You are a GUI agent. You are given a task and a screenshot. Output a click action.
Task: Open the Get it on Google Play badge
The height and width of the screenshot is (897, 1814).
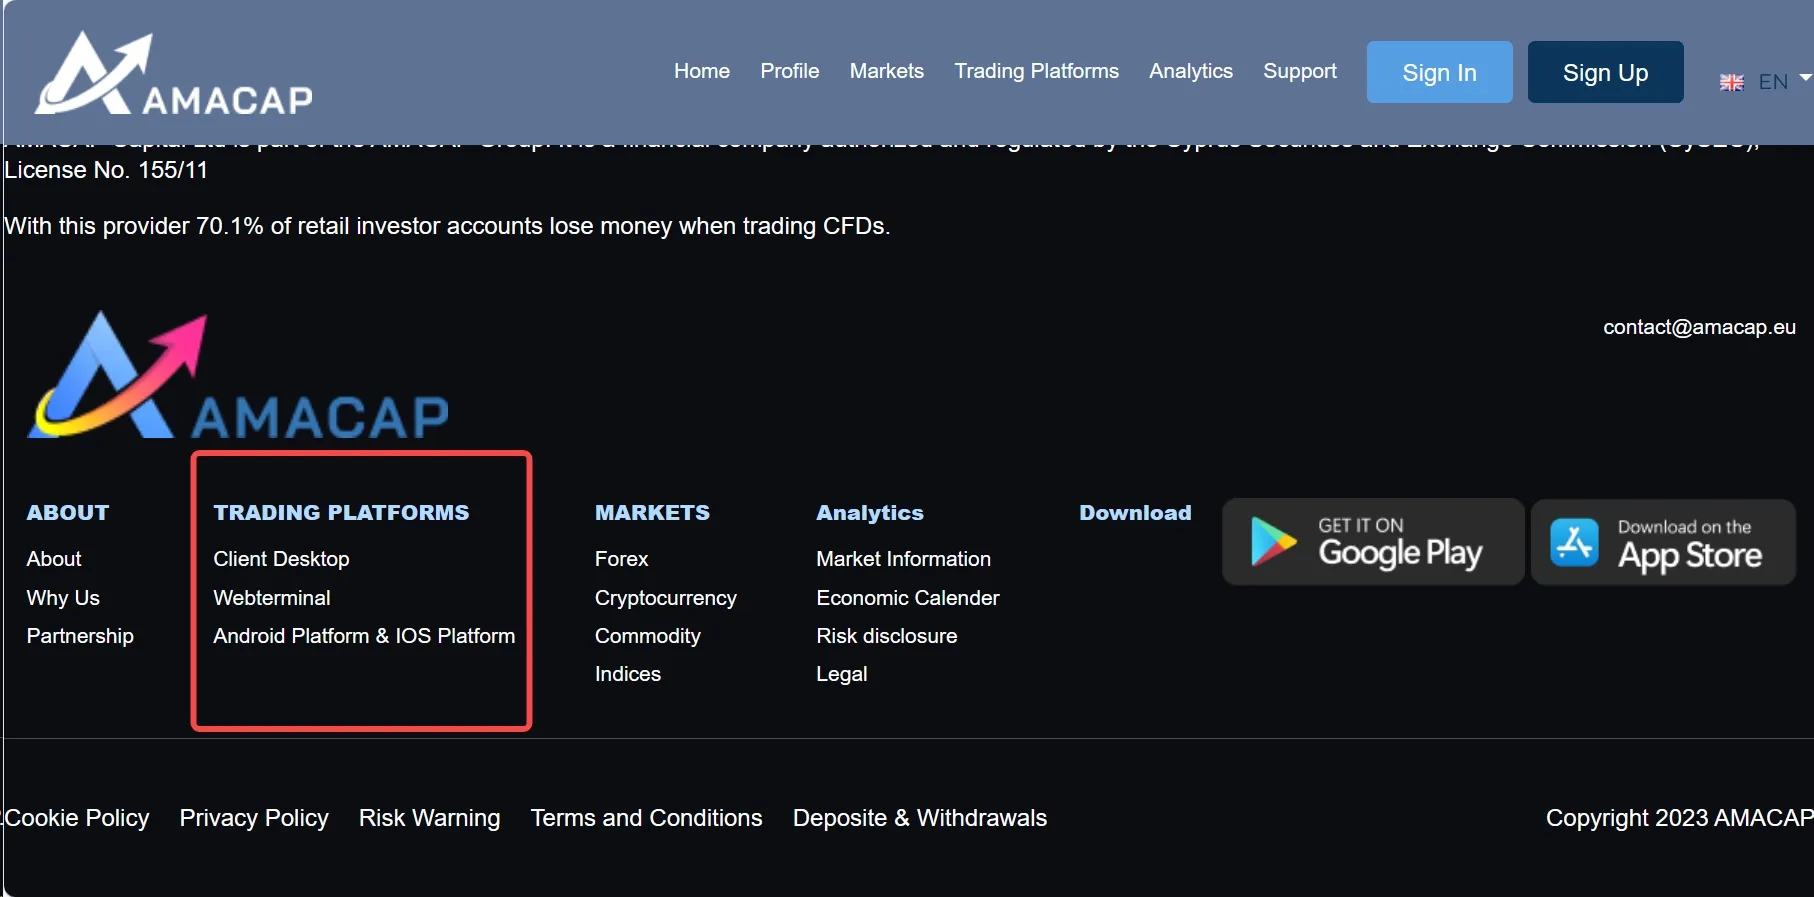(1373, 542)
